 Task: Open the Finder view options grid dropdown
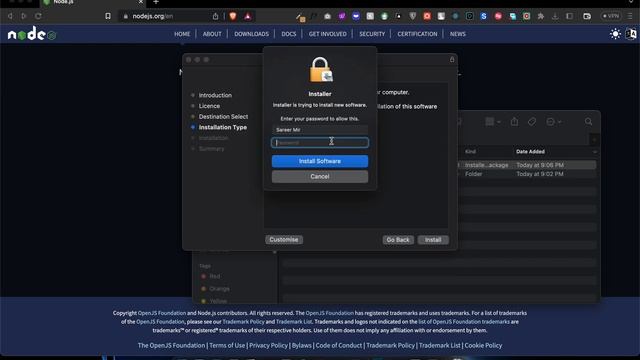tap(493, 122)
